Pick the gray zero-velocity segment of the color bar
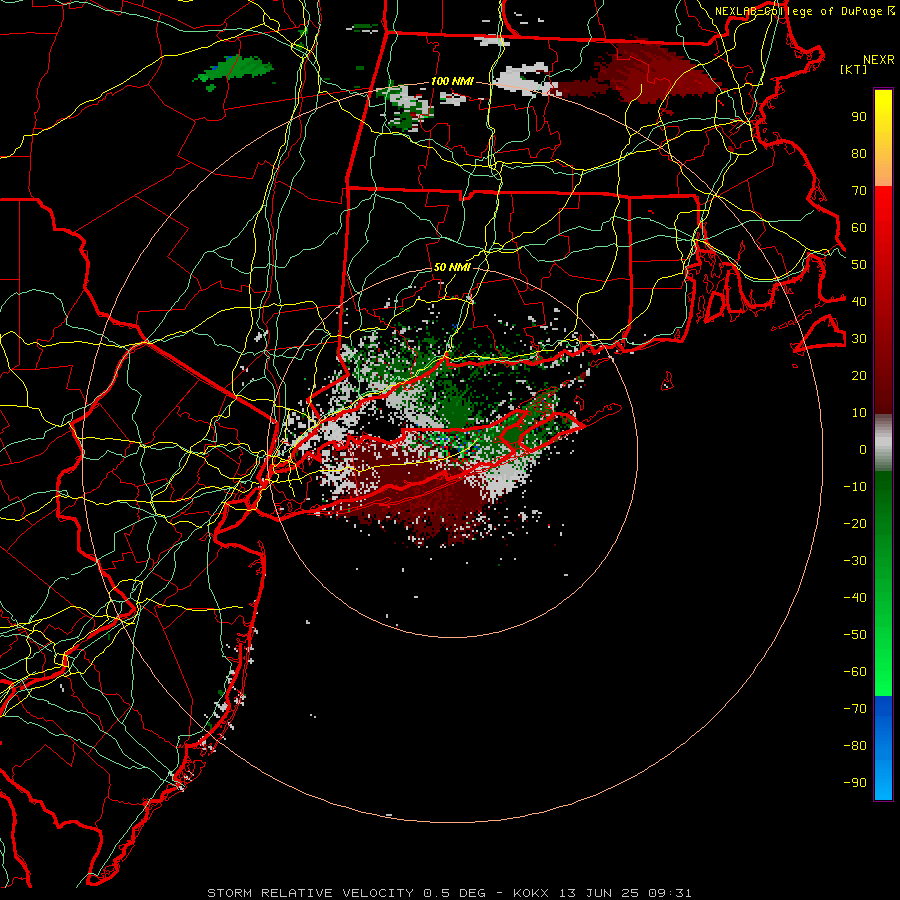This screenshot has width=900, height=900. coord(883,443)
